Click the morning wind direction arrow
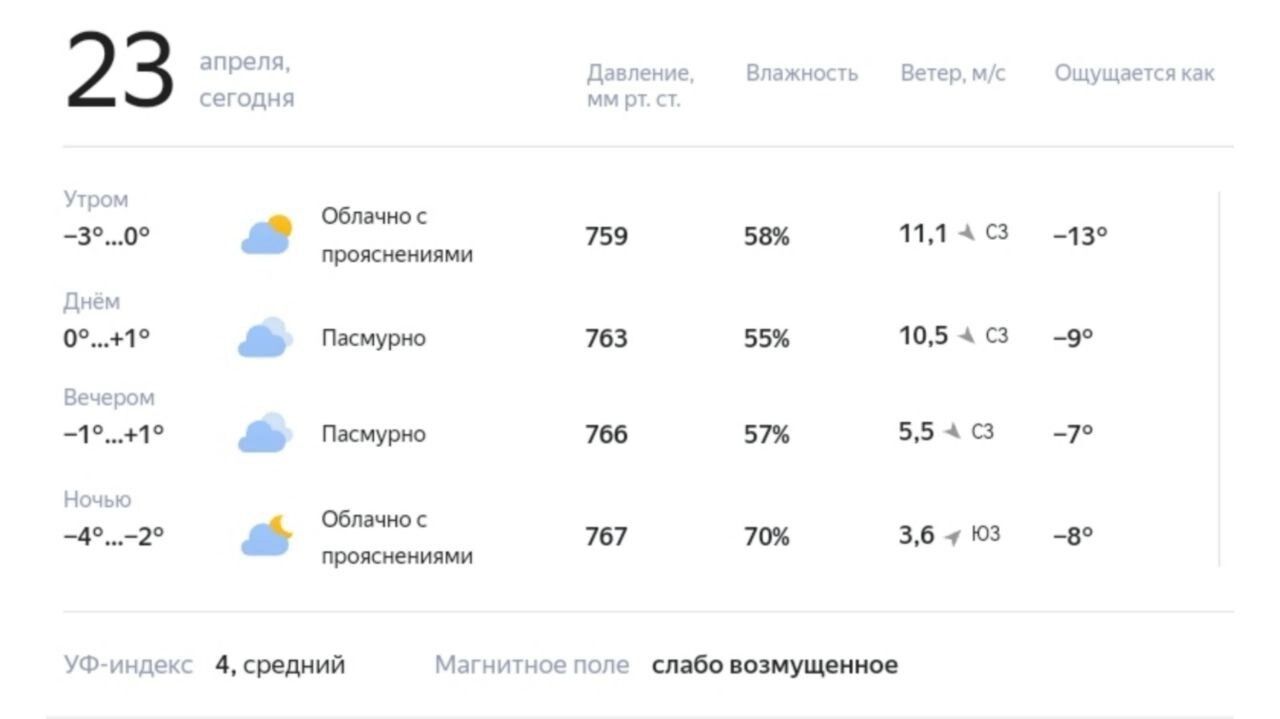This screenshot has height=719, width=1280. (966, 233)
